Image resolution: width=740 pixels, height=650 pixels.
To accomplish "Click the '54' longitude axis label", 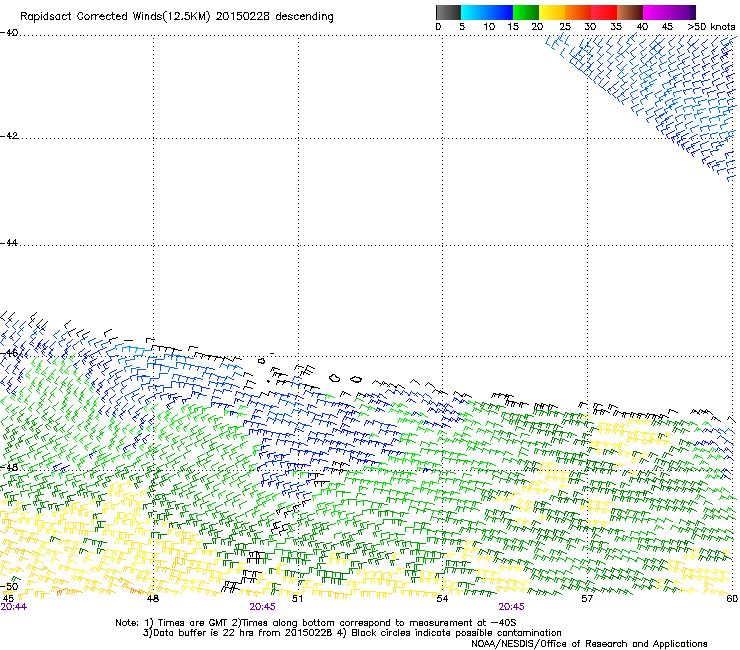I will click(442, 599).
